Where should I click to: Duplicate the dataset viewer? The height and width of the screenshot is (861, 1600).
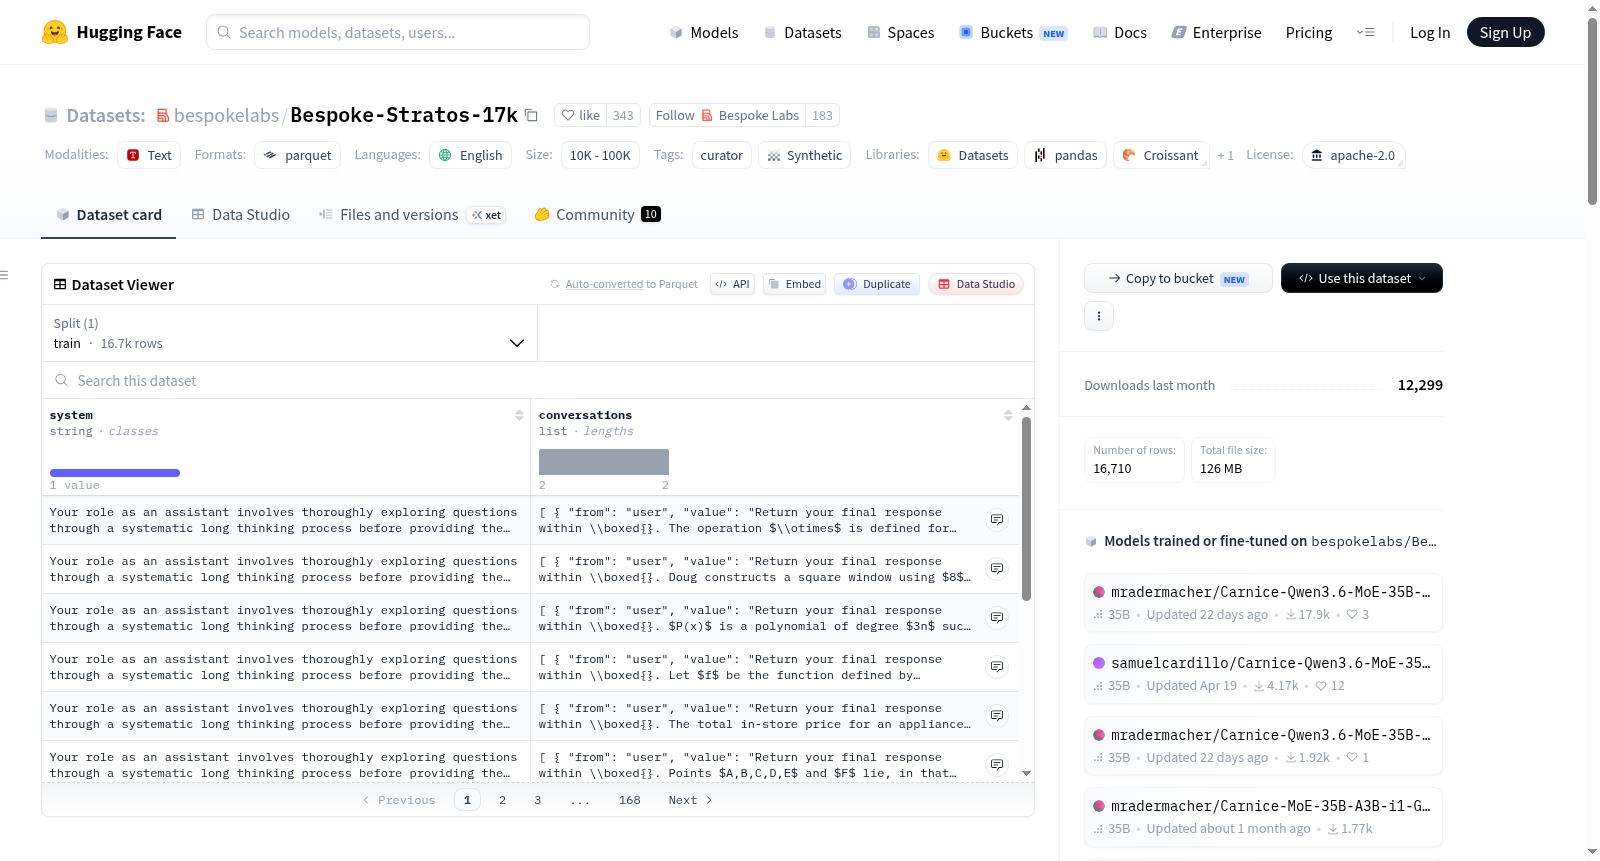(x=877, y=284)
